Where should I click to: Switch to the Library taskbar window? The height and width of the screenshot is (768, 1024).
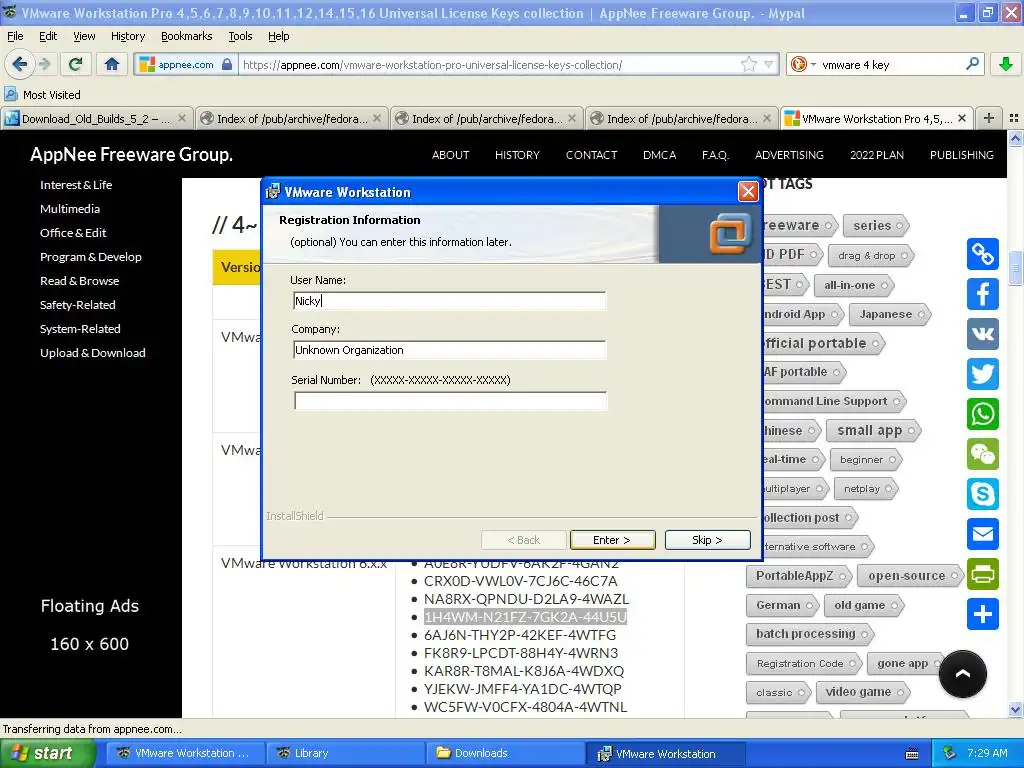click(344, 753)
